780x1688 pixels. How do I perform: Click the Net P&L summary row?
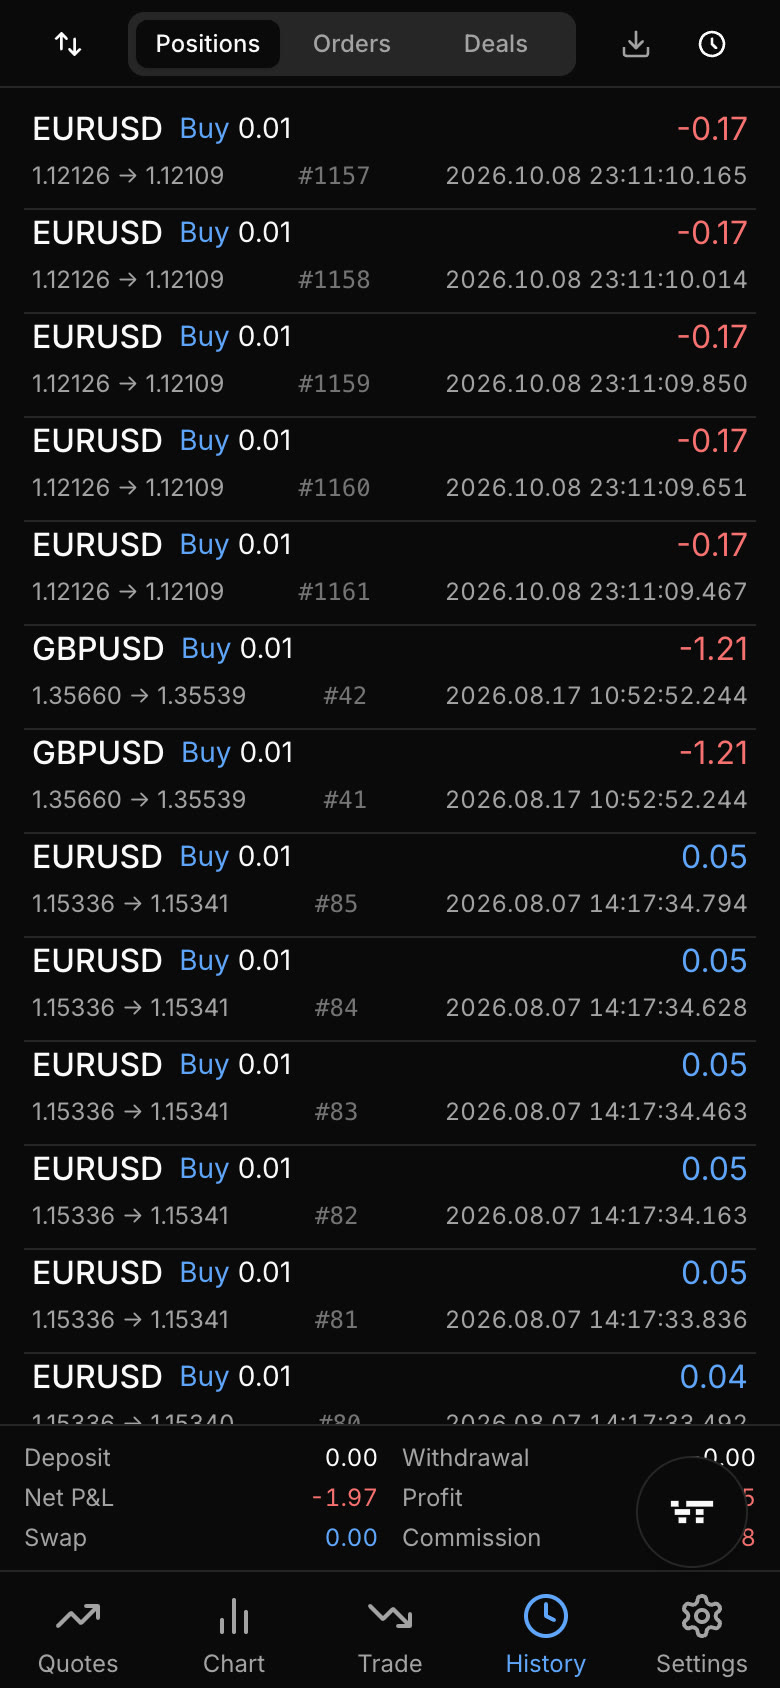point(201,1498)
